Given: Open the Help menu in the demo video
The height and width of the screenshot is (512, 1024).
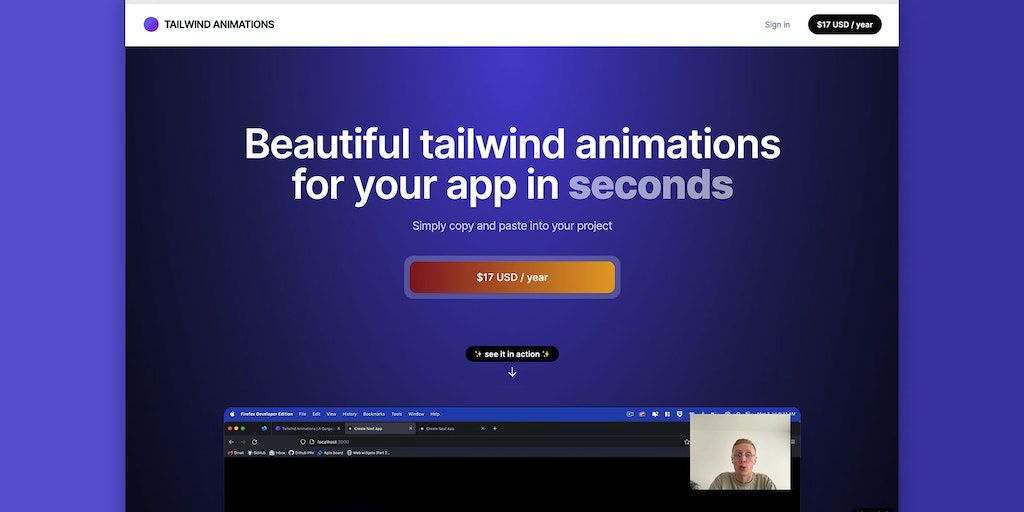Looking at the screenshot, I should (435, 414).
